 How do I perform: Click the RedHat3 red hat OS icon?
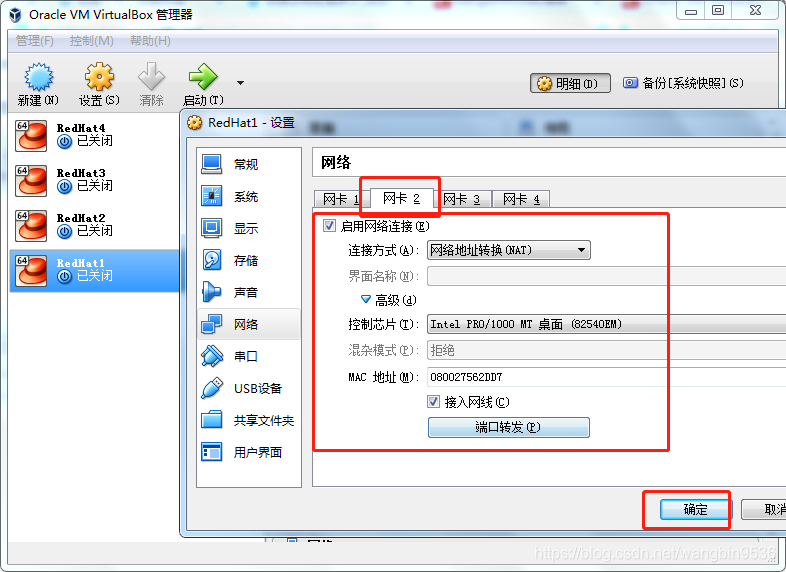31,180
